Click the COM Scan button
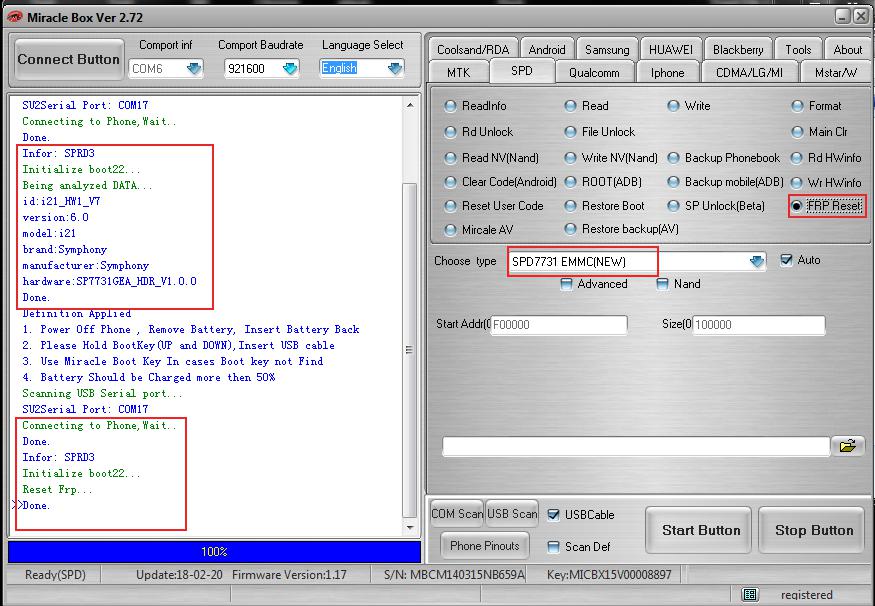This screenshot has height=606, width=875. tap(457, 513)
